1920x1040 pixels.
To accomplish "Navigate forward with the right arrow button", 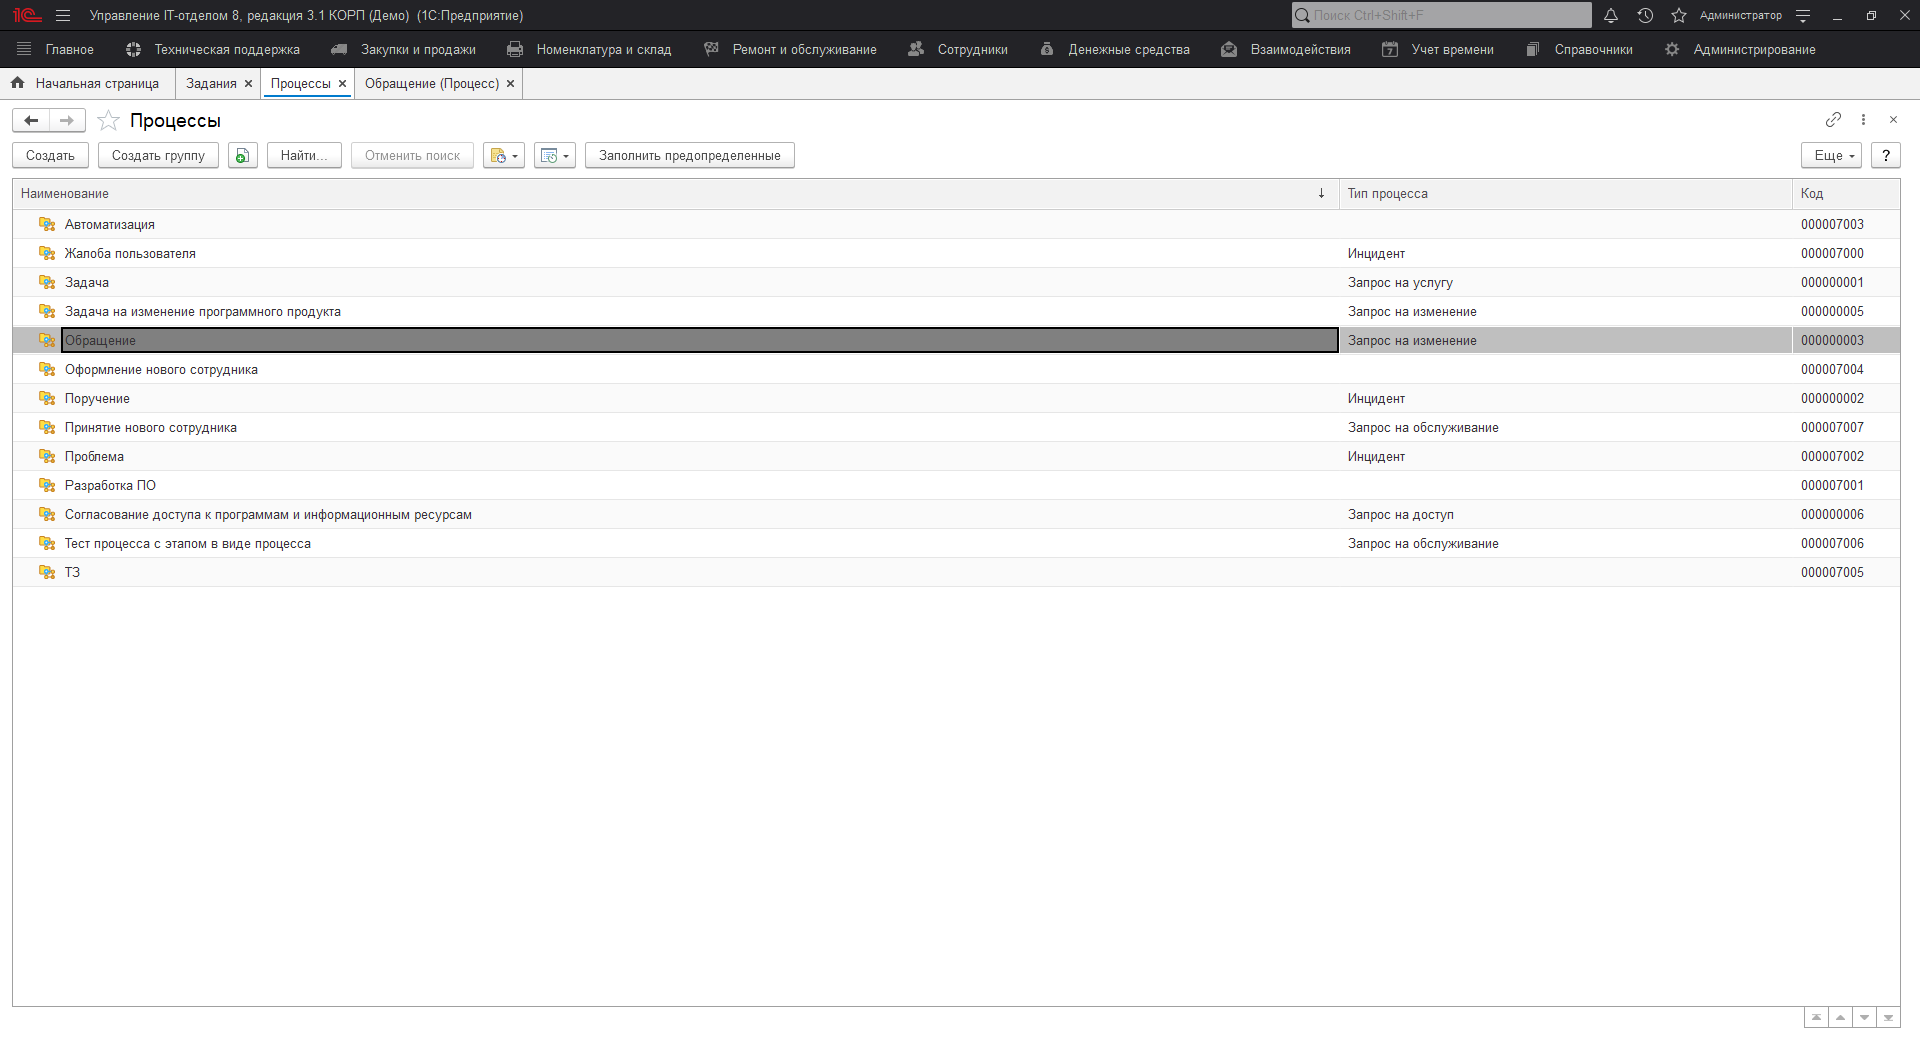I will tap(66, 120).
